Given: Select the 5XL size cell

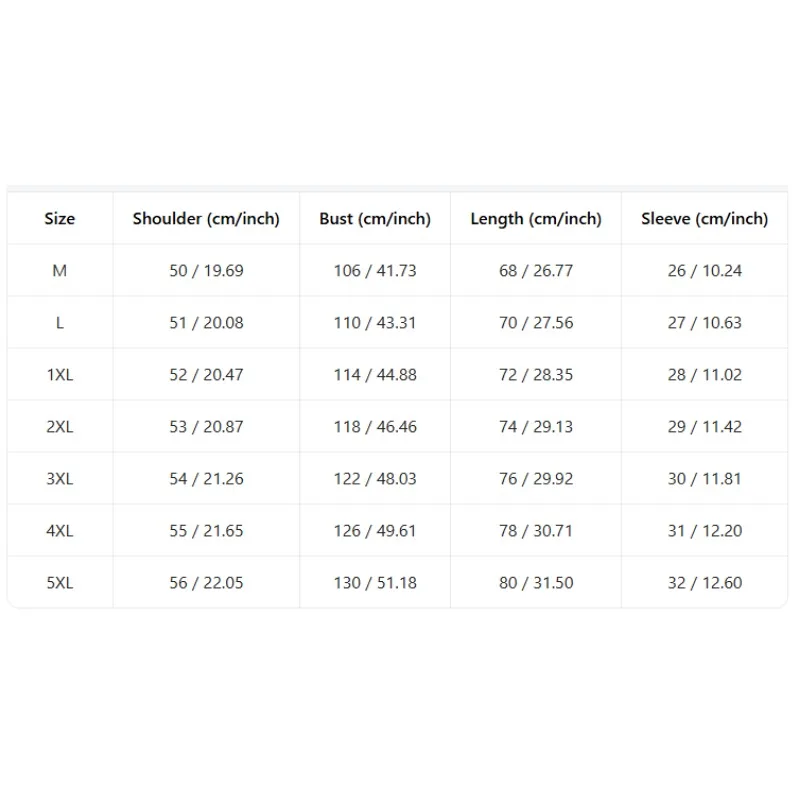Looking at the screenshot, I should pyautogui.click(x=60, y=583).
